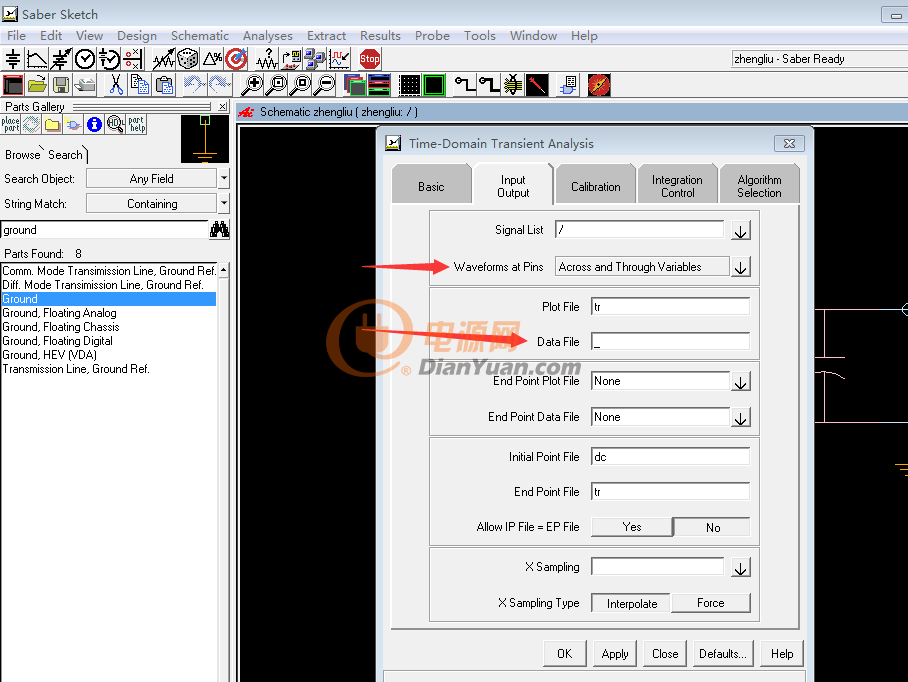Image resolution: width=908 pixels, height=682 pixels.
Task: Open the X Sampling arrow menu
Action: pos(741,567)
